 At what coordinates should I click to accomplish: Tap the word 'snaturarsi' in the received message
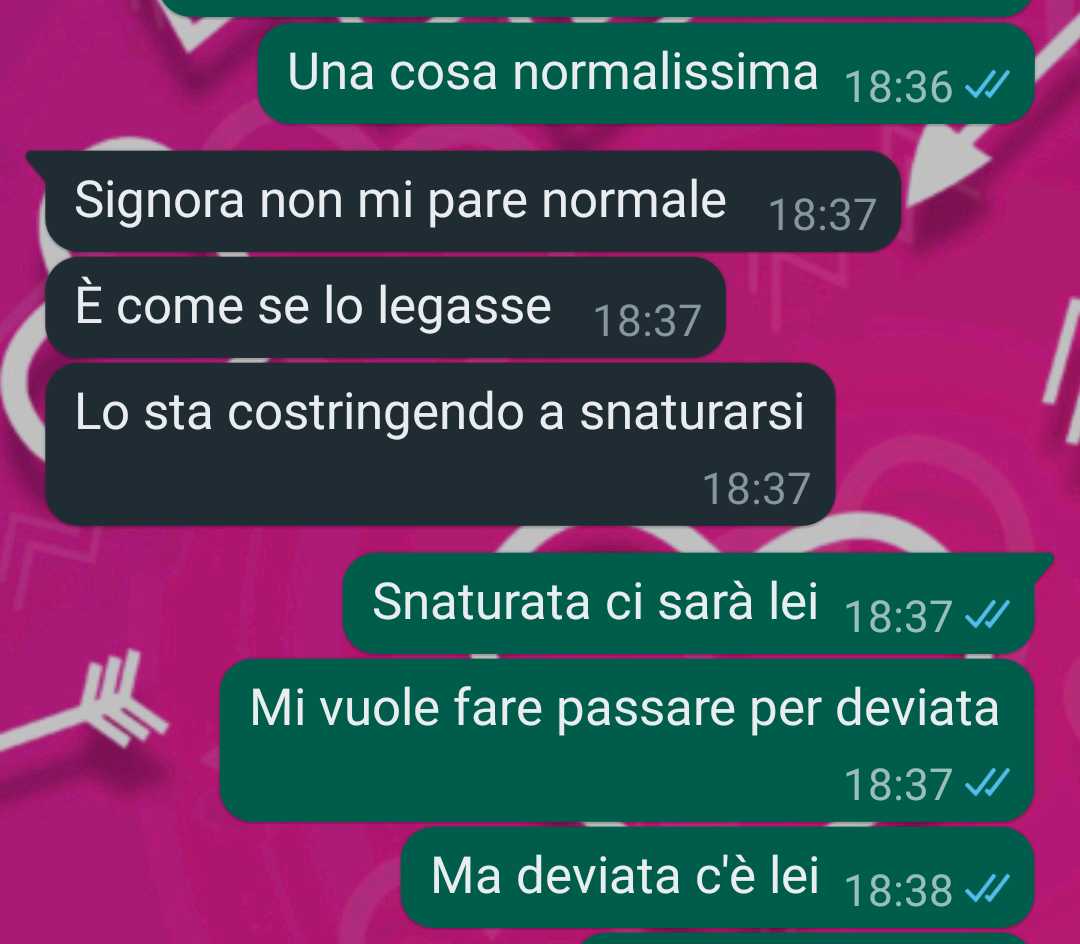692,412
